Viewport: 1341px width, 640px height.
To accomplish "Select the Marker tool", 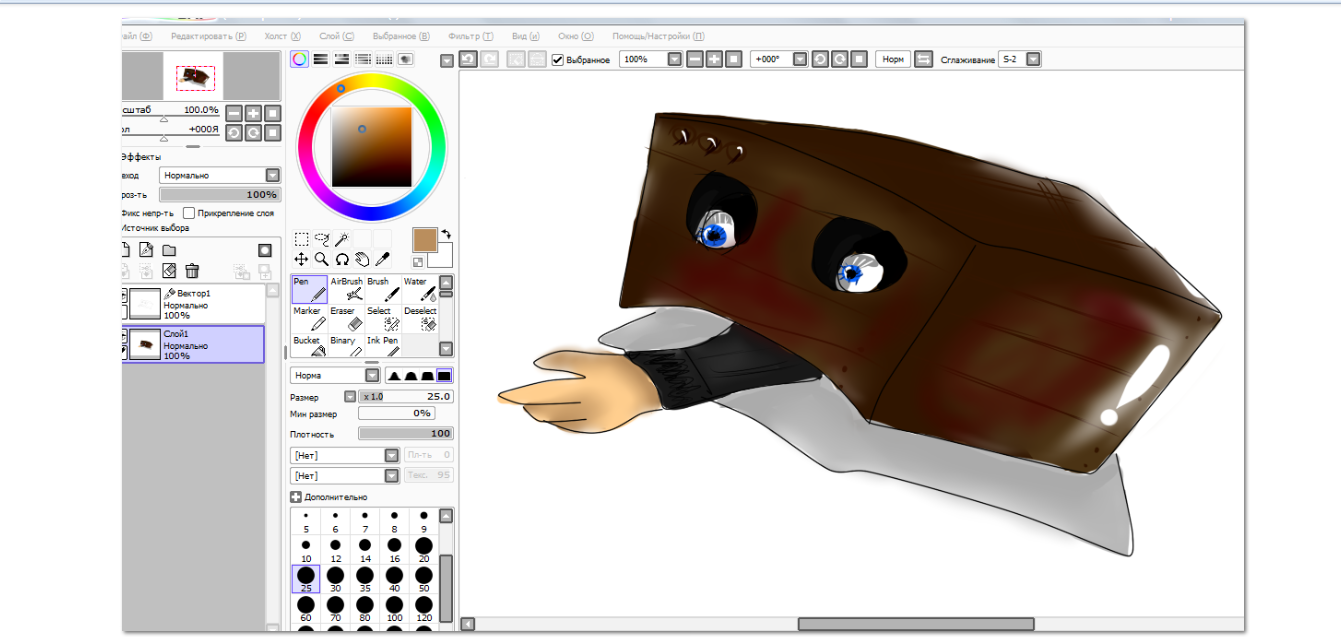I will point(309,318).
